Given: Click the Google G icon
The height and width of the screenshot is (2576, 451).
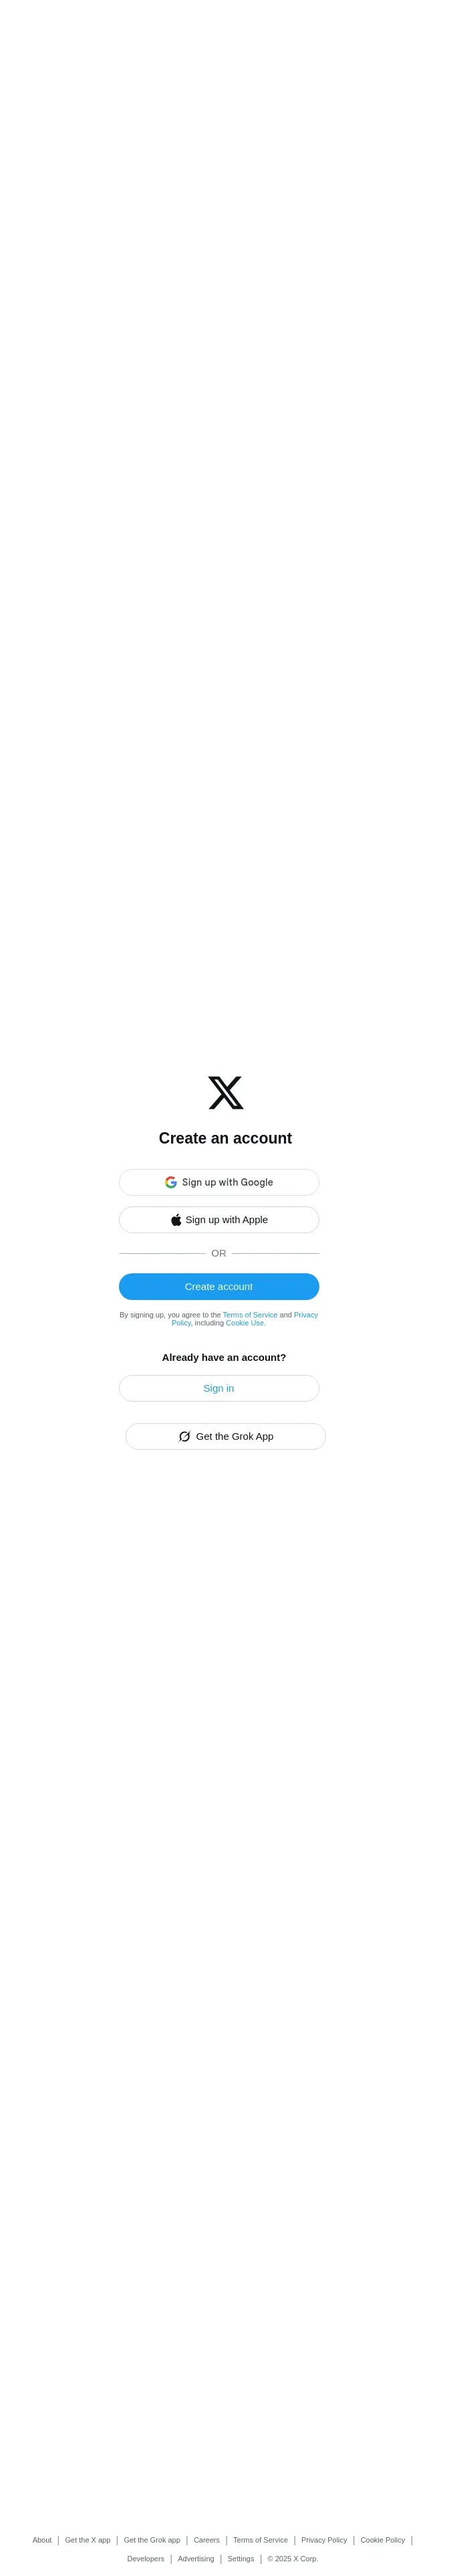Looking at the screenshot, I should coord(171,1182).
